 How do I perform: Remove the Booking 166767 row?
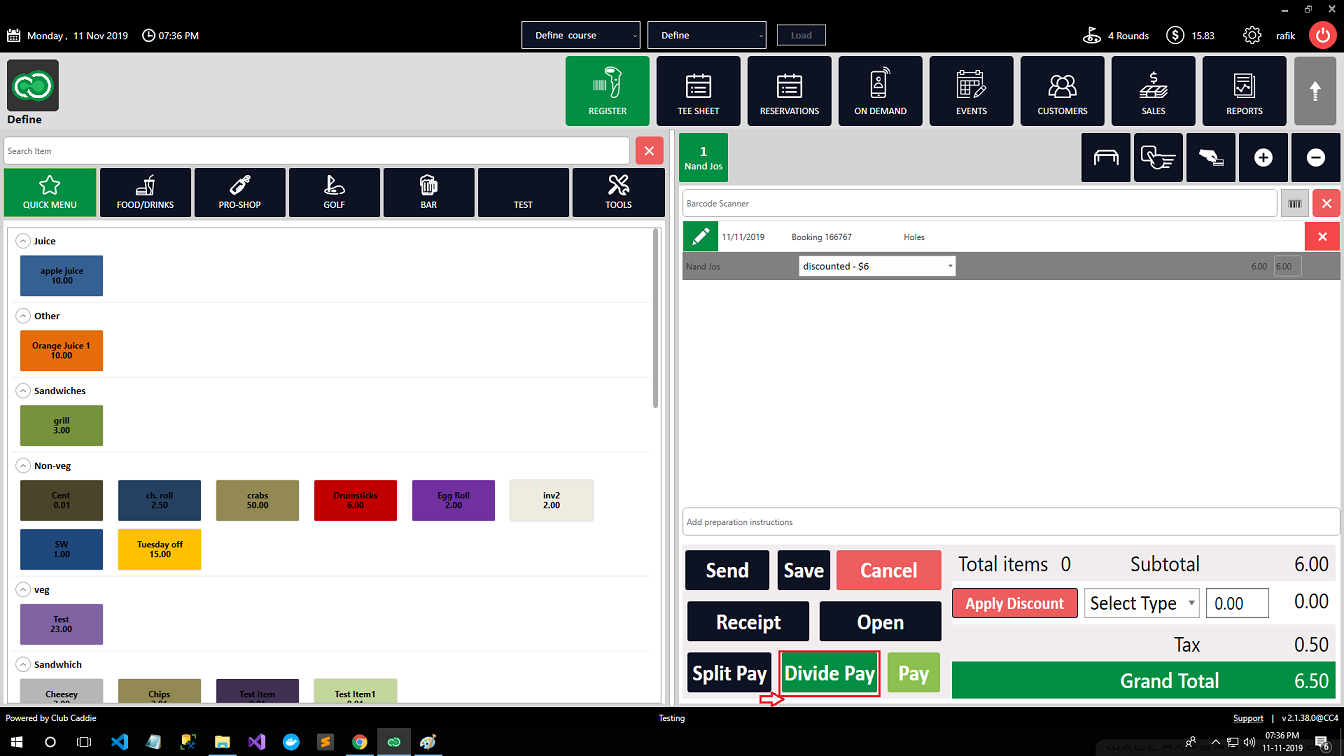point(1322,237)
